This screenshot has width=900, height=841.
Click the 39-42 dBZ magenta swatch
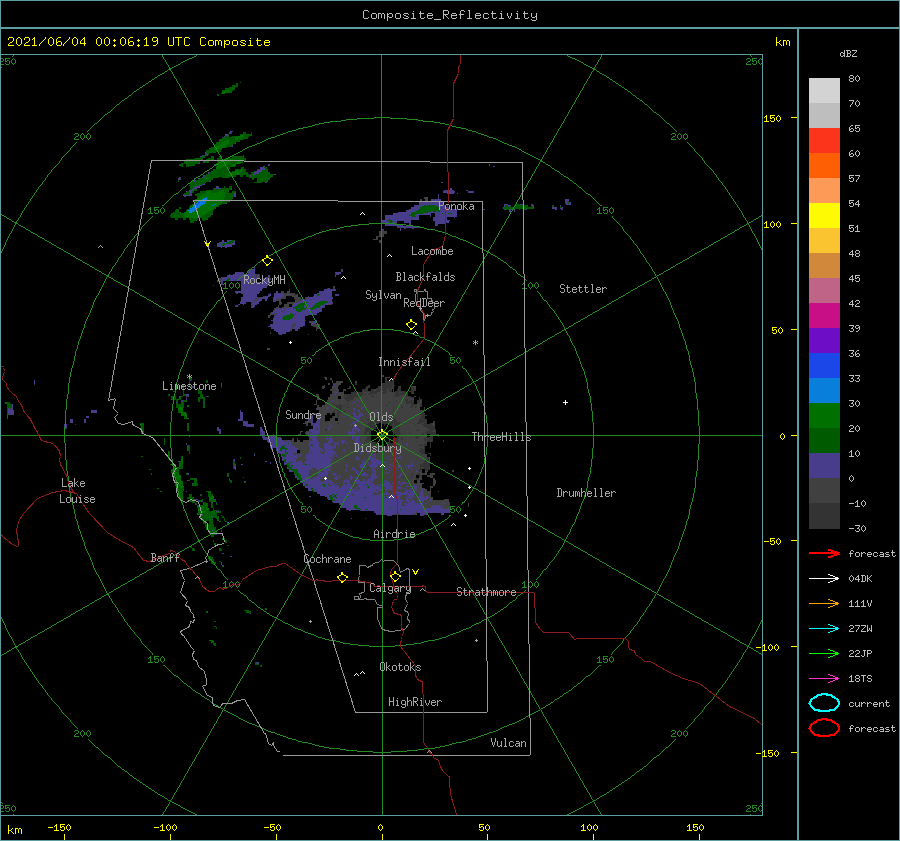[x=824, y=315]
